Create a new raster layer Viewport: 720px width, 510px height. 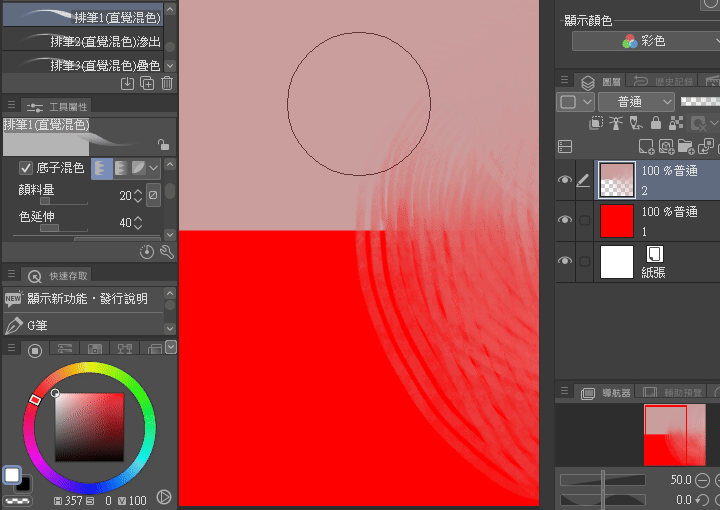[646, 146]
